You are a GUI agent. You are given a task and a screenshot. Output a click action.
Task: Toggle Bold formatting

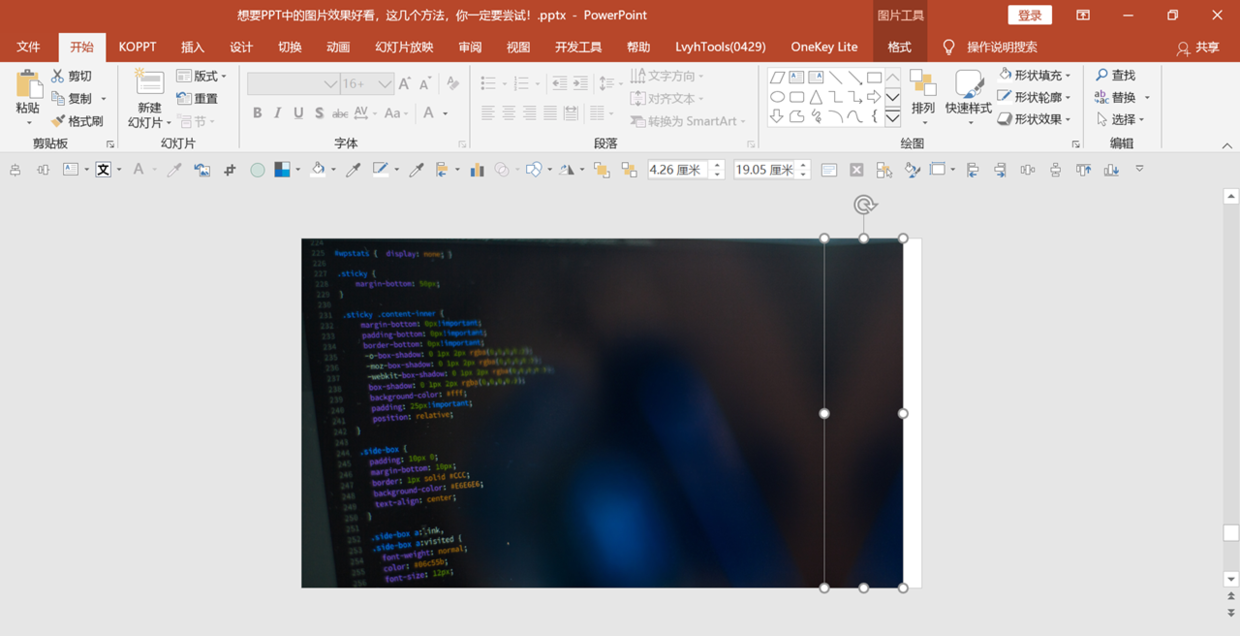pos(257,113)
